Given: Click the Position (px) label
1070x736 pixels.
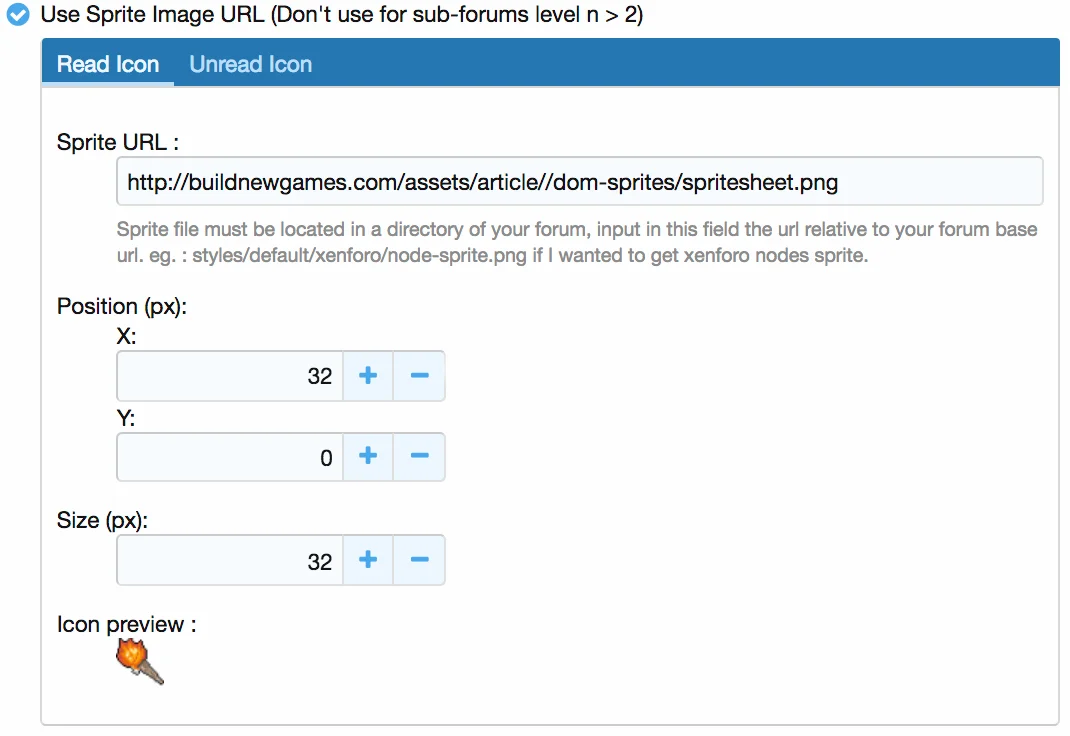Looking at the screenshot, I should 122,306.
